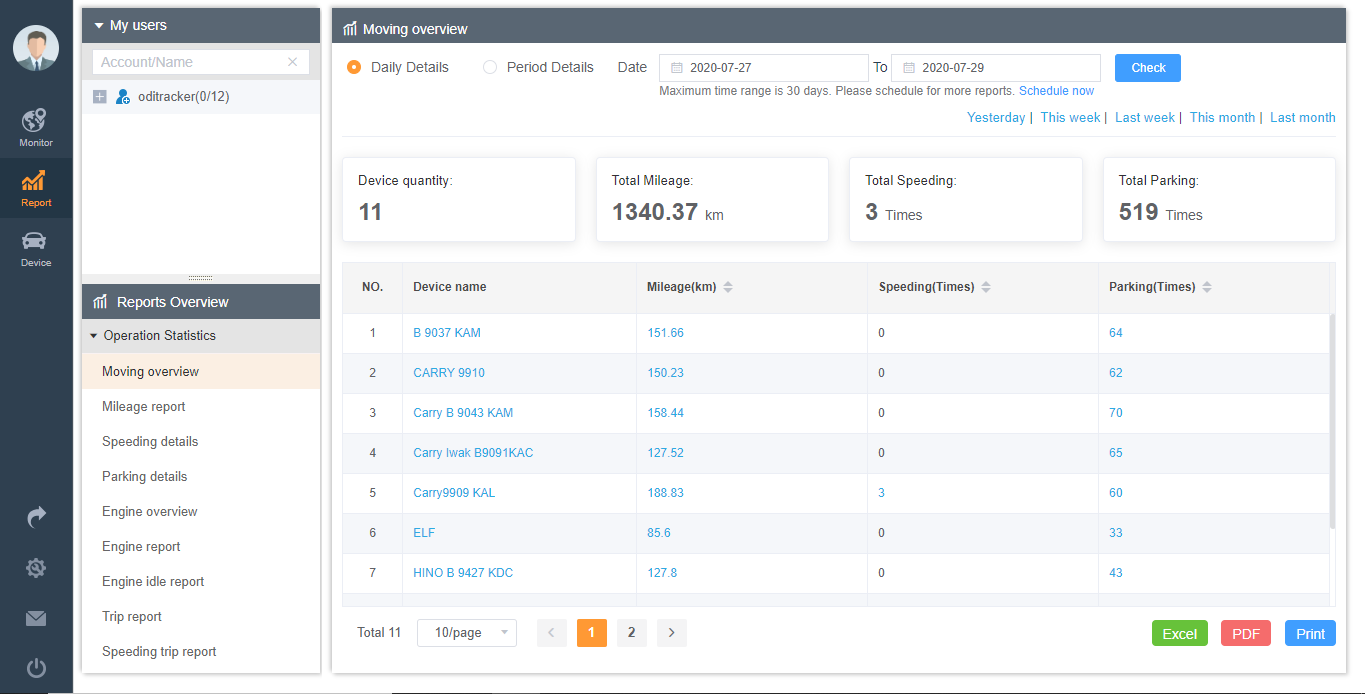Viewport: 1365px width, 694px height.
Task: Select the Period Details radio button
Action: point(490,68)
